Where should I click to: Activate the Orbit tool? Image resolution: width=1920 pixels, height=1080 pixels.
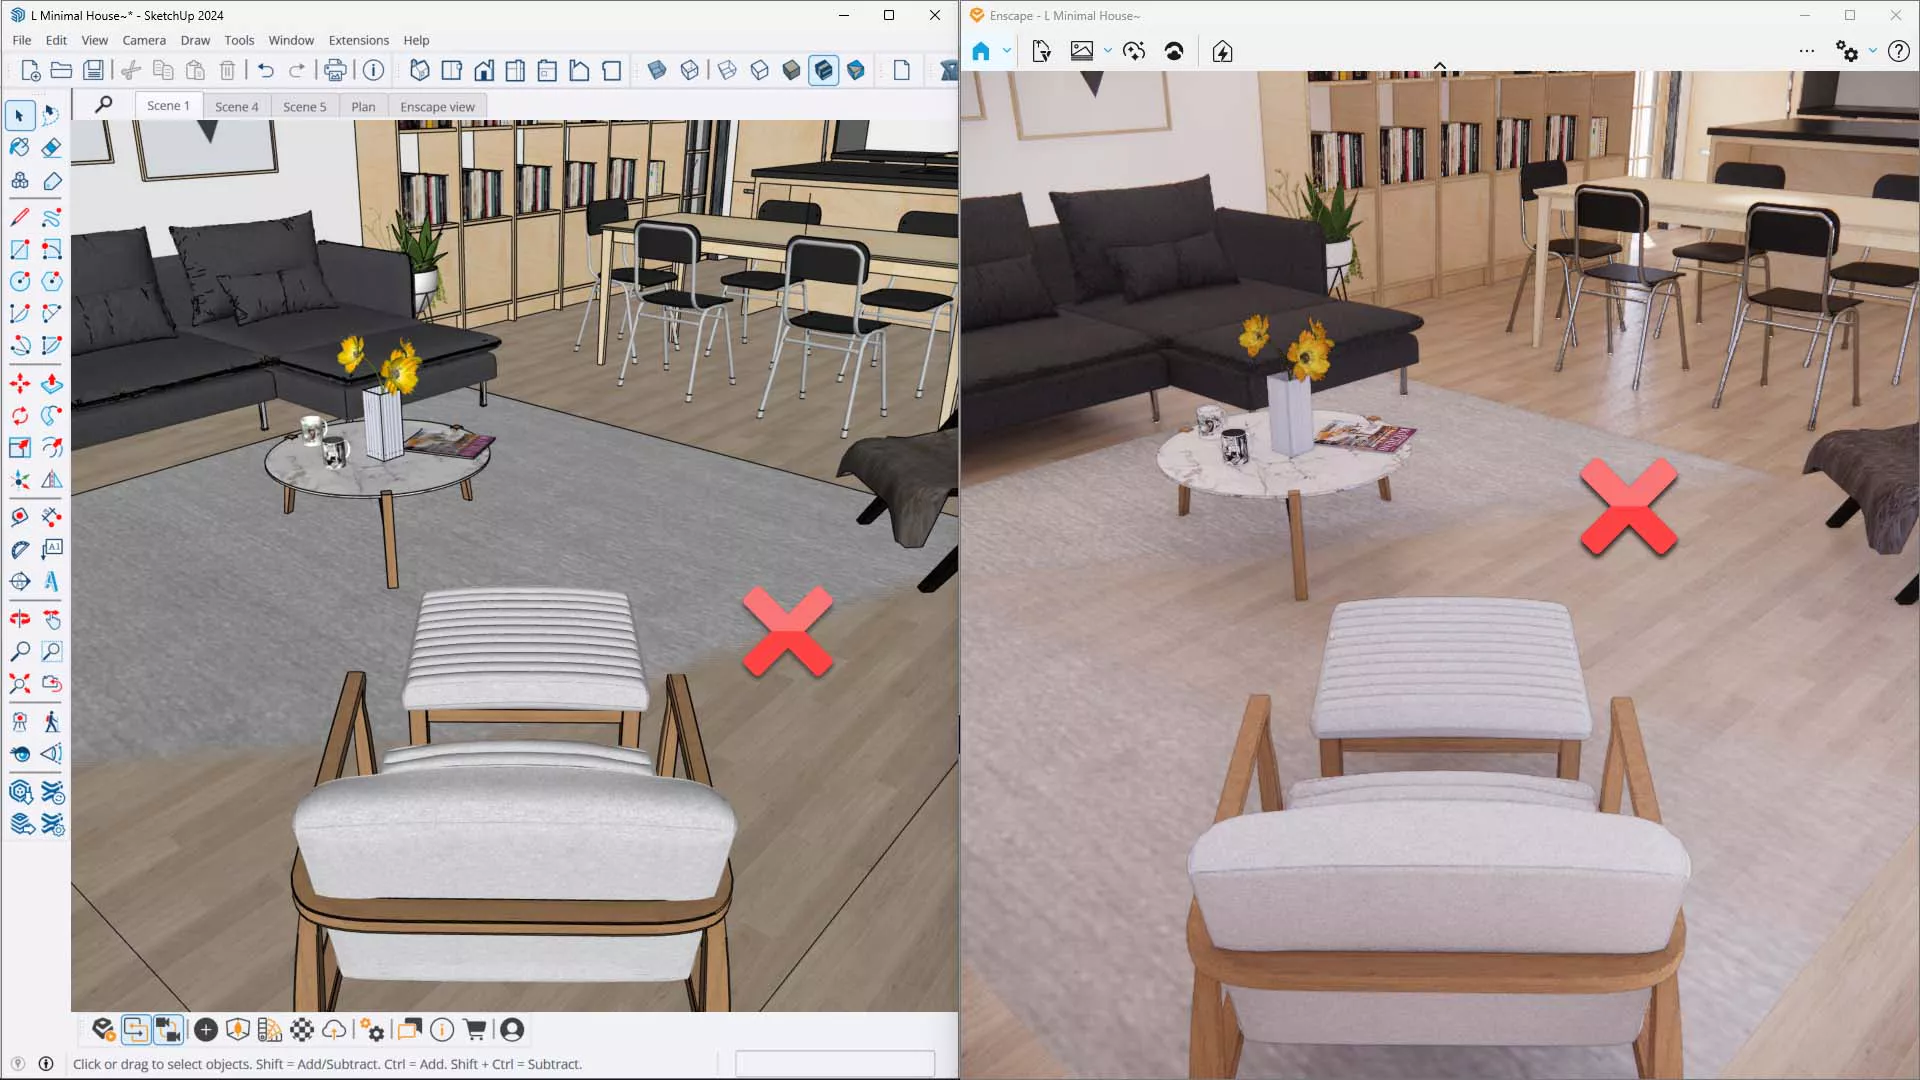tap(20, 619)
